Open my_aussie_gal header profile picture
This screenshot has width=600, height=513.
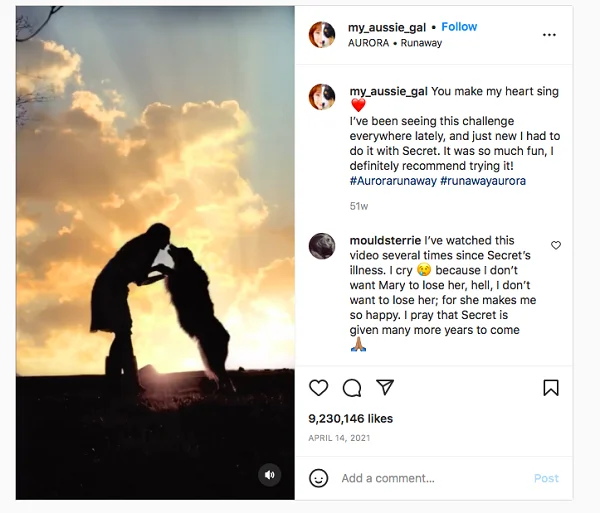(322, 34)
